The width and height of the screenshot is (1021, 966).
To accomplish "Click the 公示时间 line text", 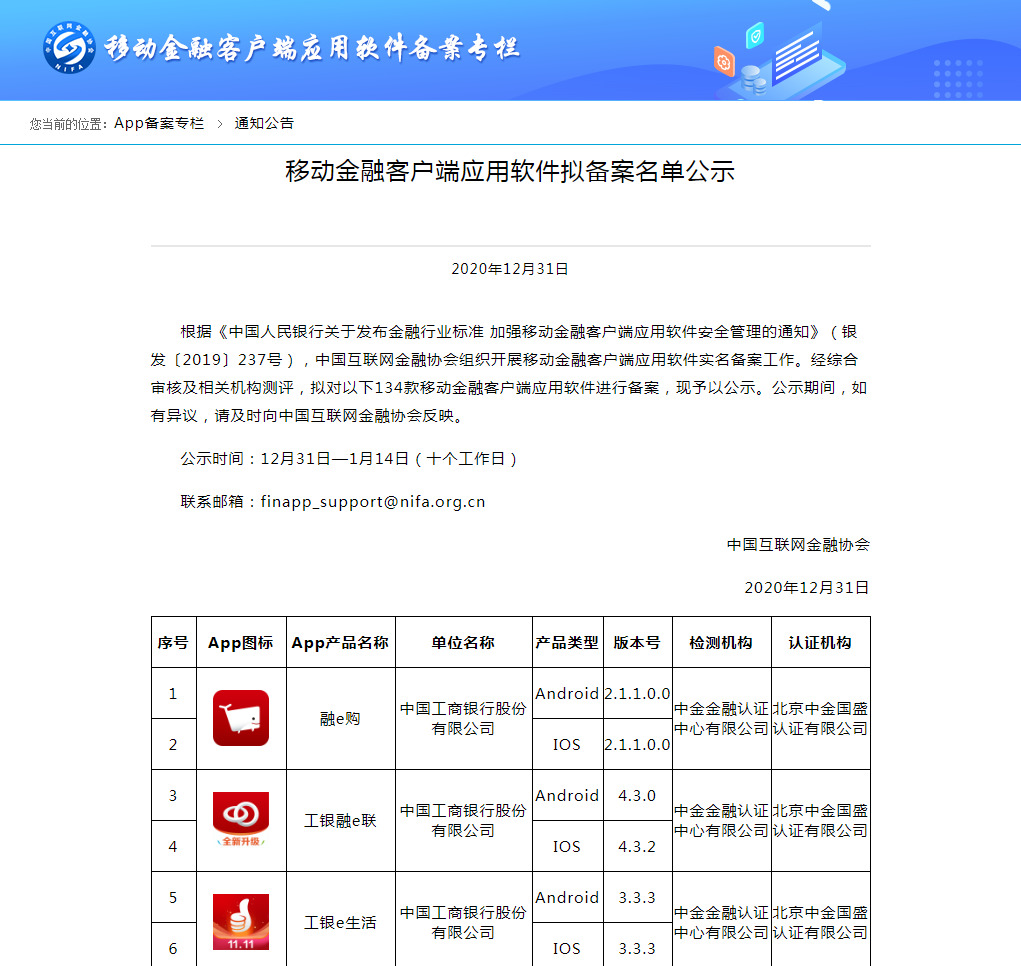I will (349, 459).
